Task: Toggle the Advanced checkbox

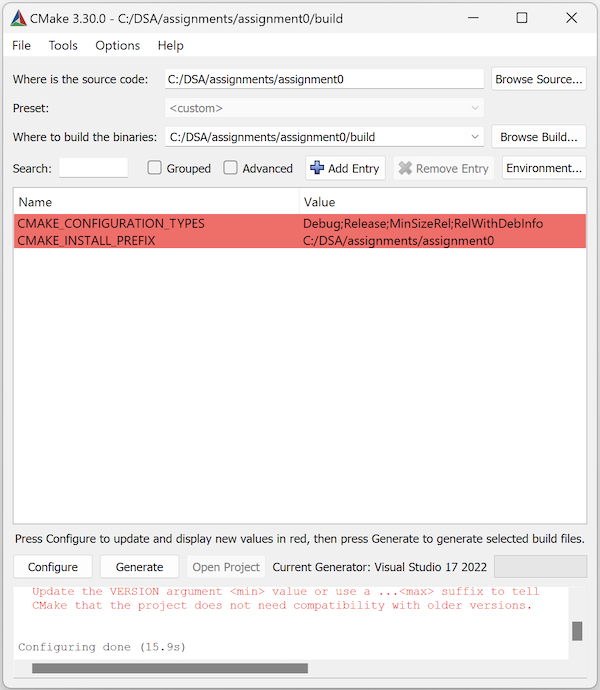Action: [x=231, y=168]
